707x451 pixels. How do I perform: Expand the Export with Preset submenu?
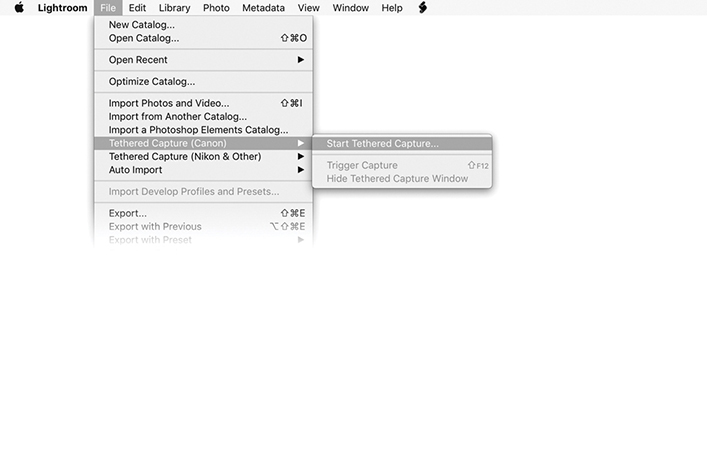point(203,240)
